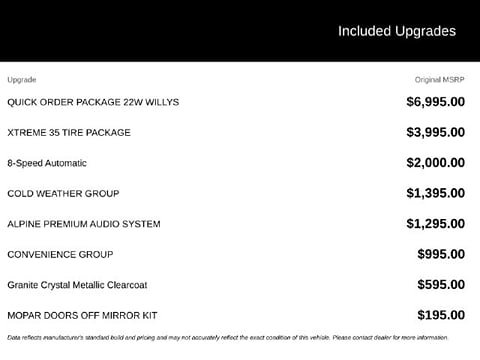Select Granite Crystal Metallic Clearcoat entry
The width and height of the screenshot is (480, 360).
point(77,285)
